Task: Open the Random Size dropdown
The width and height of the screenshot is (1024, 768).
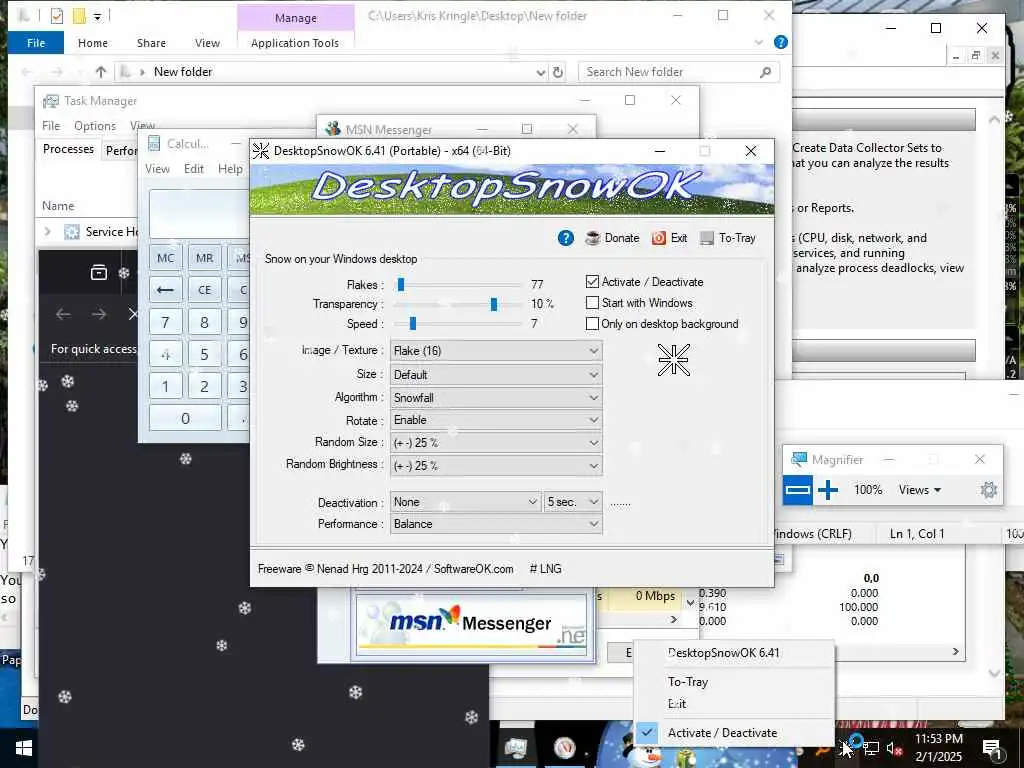Action: click(x=496, y=443)
